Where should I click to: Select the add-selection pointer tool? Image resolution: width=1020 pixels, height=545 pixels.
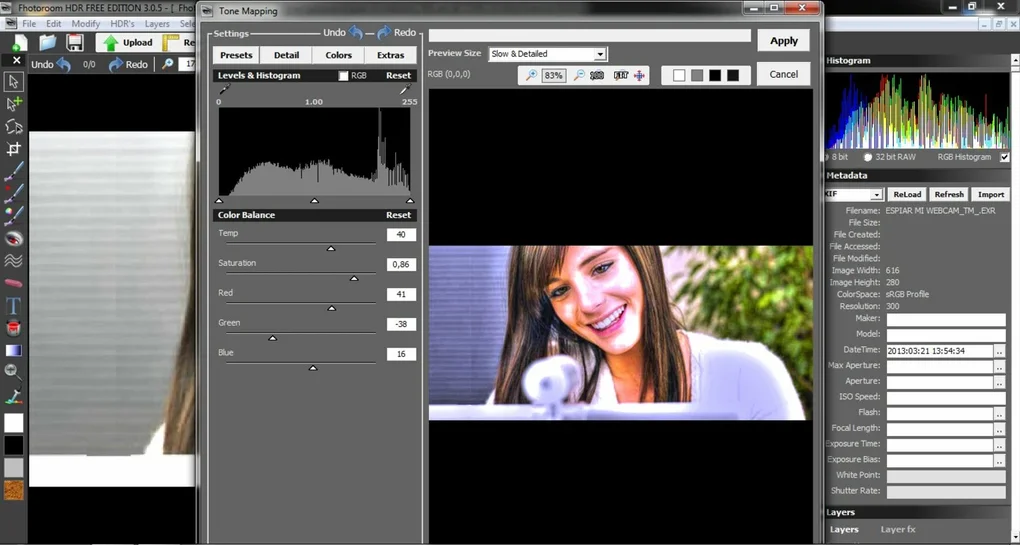coord(14,103)
